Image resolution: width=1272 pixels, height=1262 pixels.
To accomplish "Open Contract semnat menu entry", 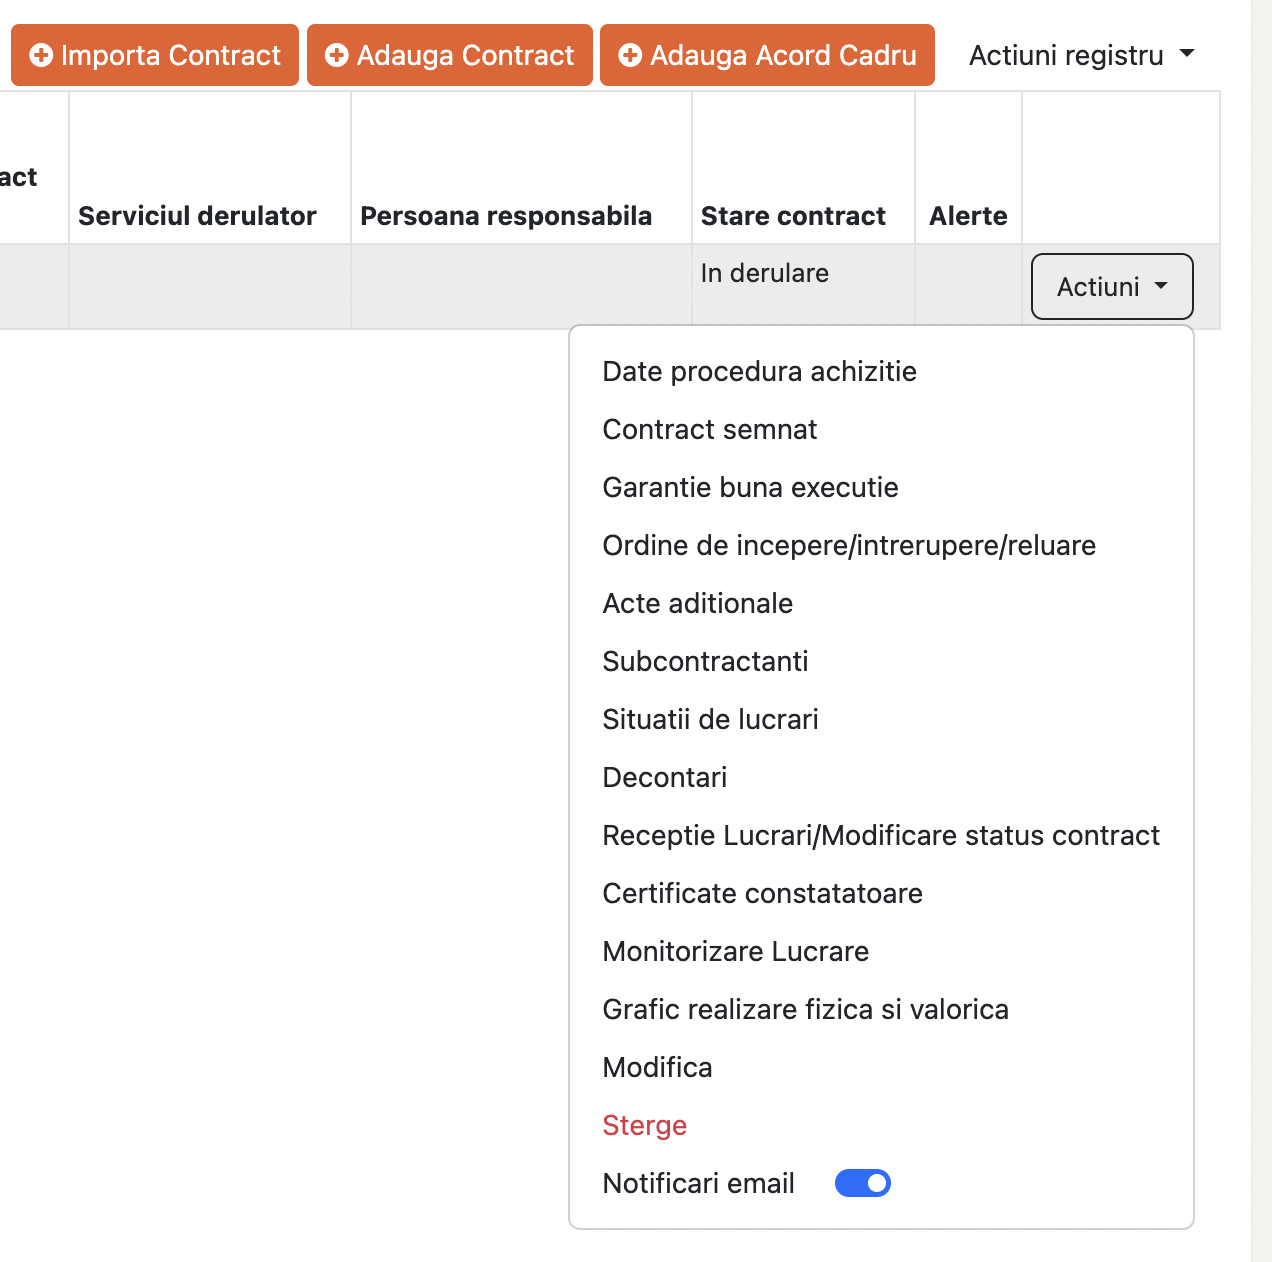I will (709, 430).
